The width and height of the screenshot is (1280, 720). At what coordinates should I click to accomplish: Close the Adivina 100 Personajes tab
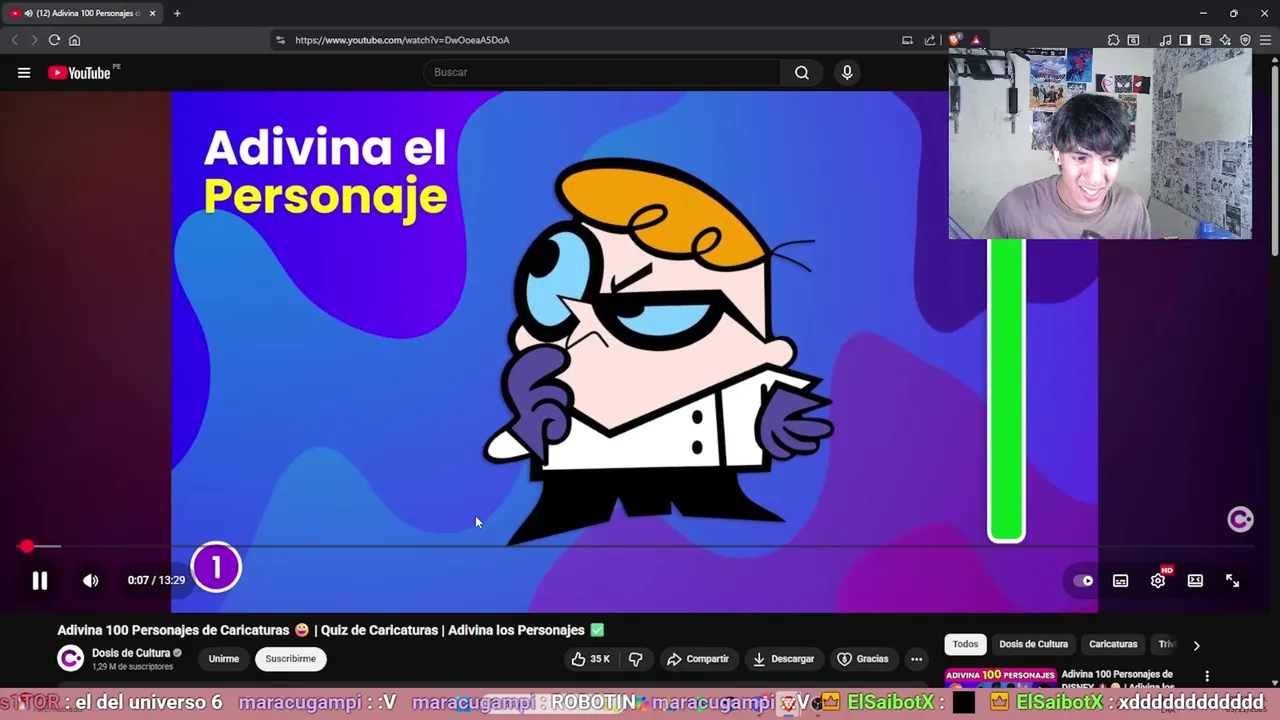tap(152, 13)
